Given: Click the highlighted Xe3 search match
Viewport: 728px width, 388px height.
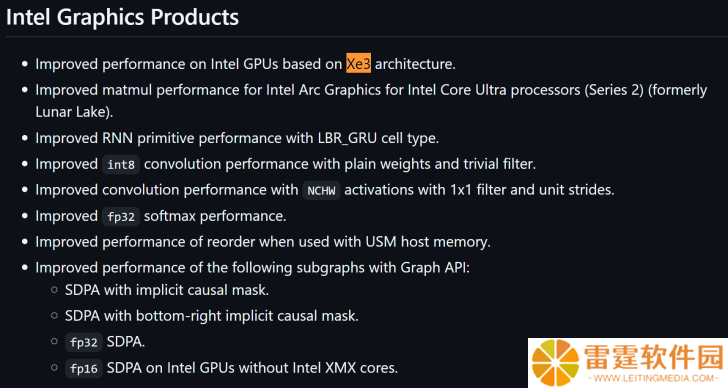Looking at the screenshot, I should (358, 64).
